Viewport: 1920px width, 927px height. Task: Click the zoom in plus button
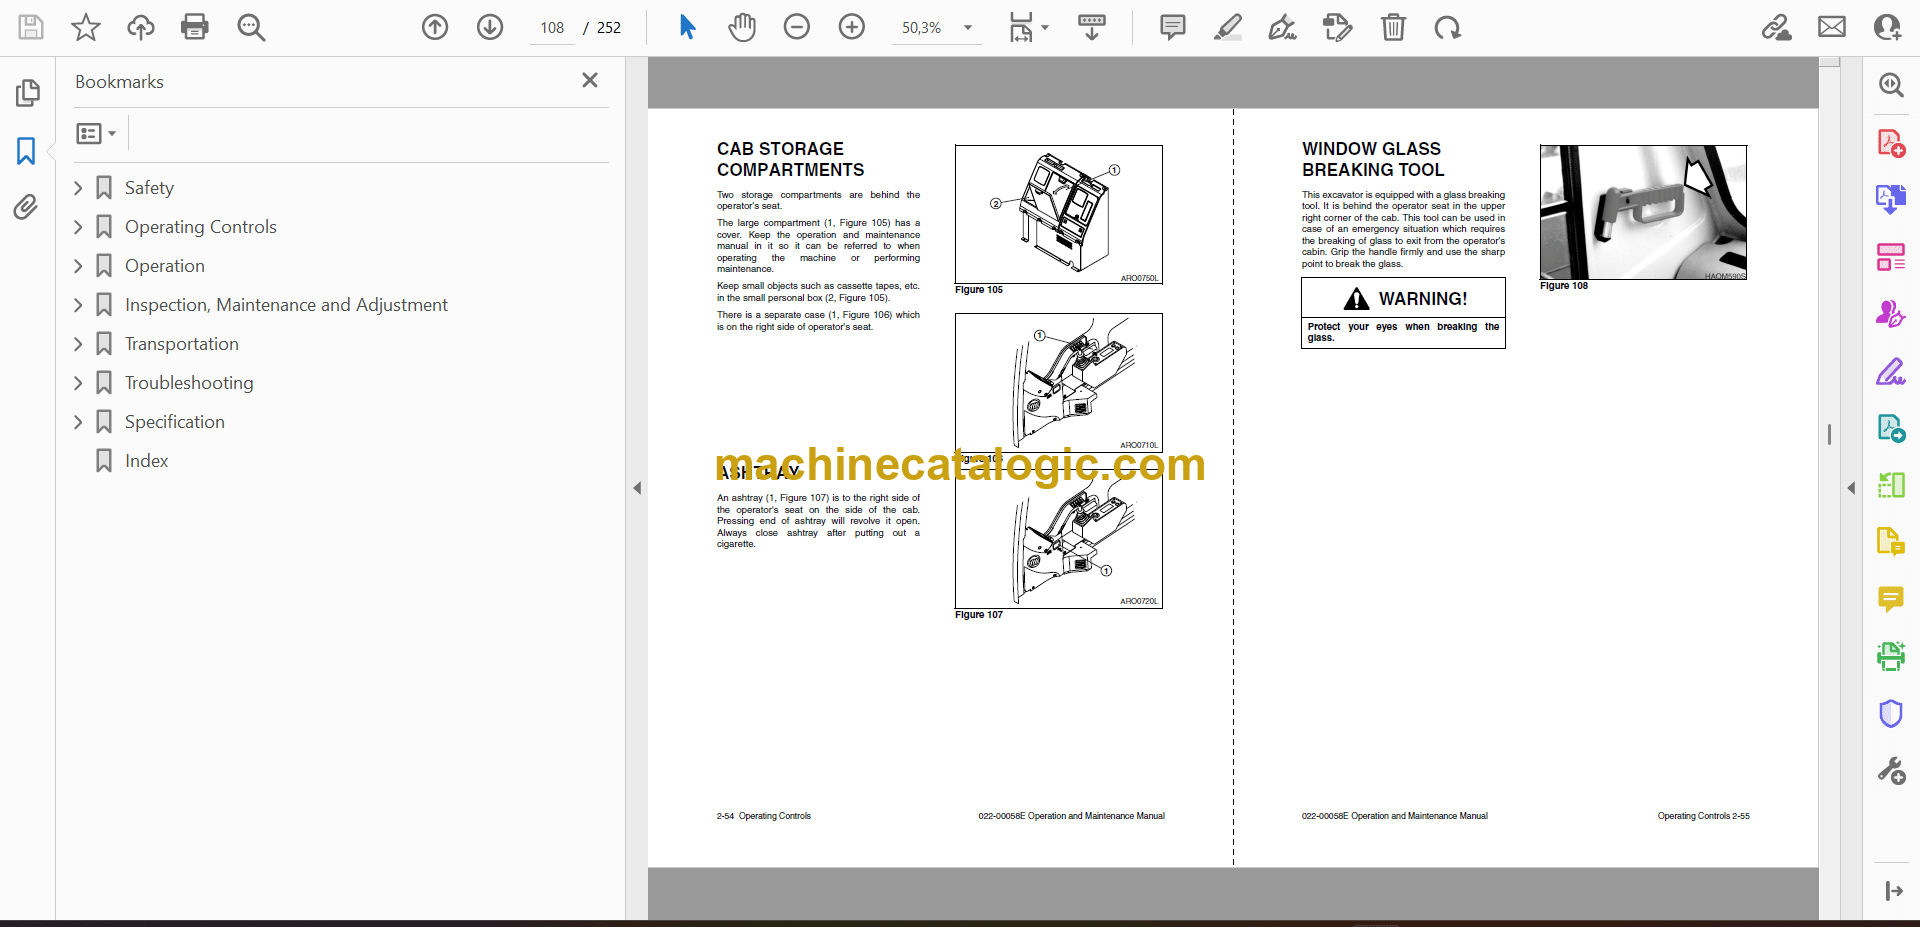tap(851, 27)
